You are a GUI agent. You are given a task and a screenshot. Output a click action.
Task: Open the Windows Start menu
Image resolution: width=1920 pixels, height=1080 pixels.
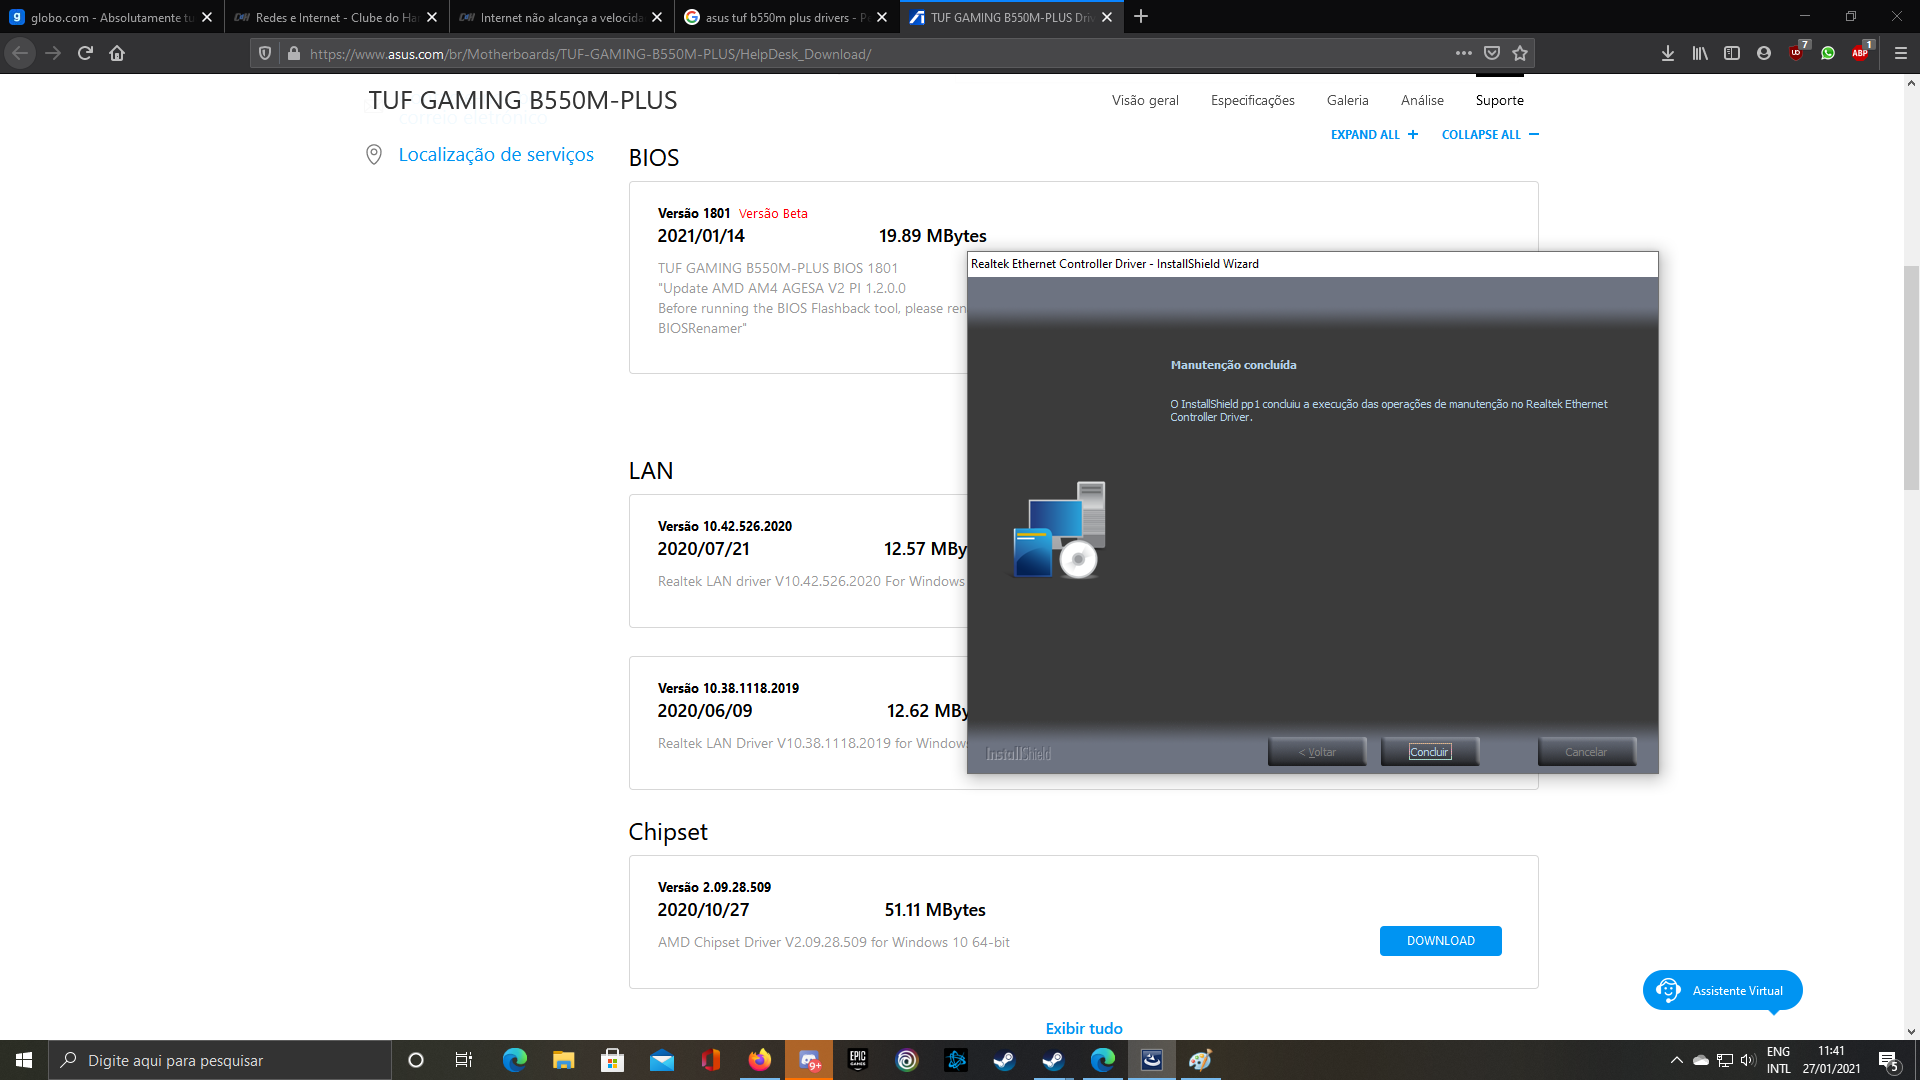point(24,1060)
